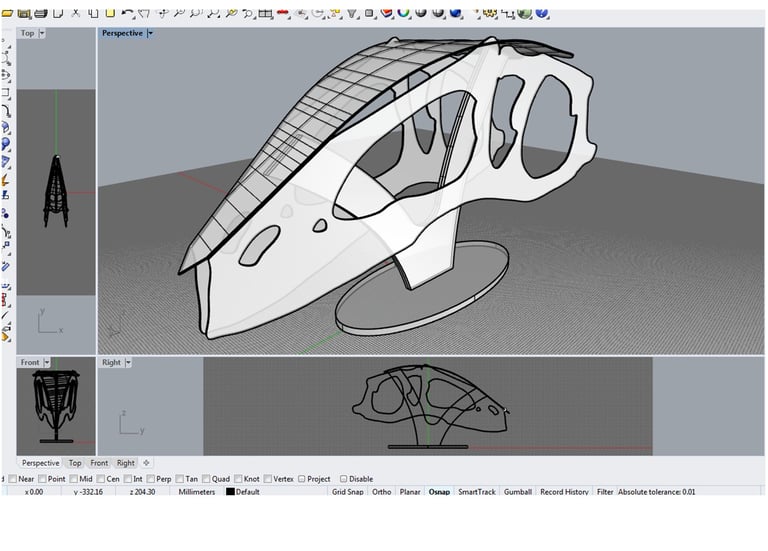Undo the last action with the Undo arrow
The image size is (768, 551).
tap(127, 13)
